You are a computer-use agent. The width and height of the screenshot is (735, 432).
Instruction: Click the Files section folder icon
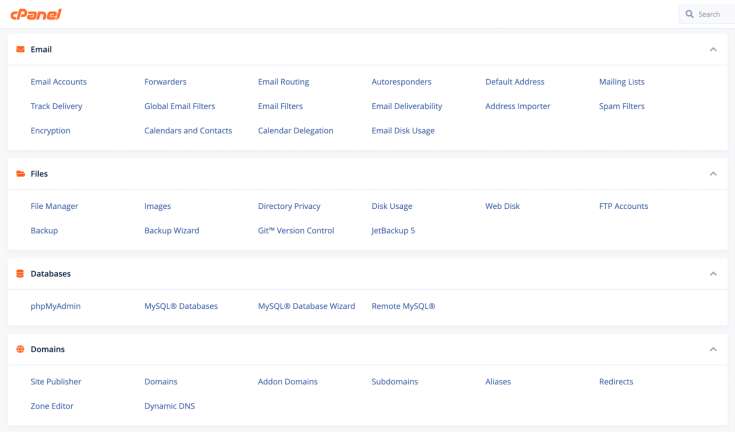pyautogui.click(x=20, y=174)
